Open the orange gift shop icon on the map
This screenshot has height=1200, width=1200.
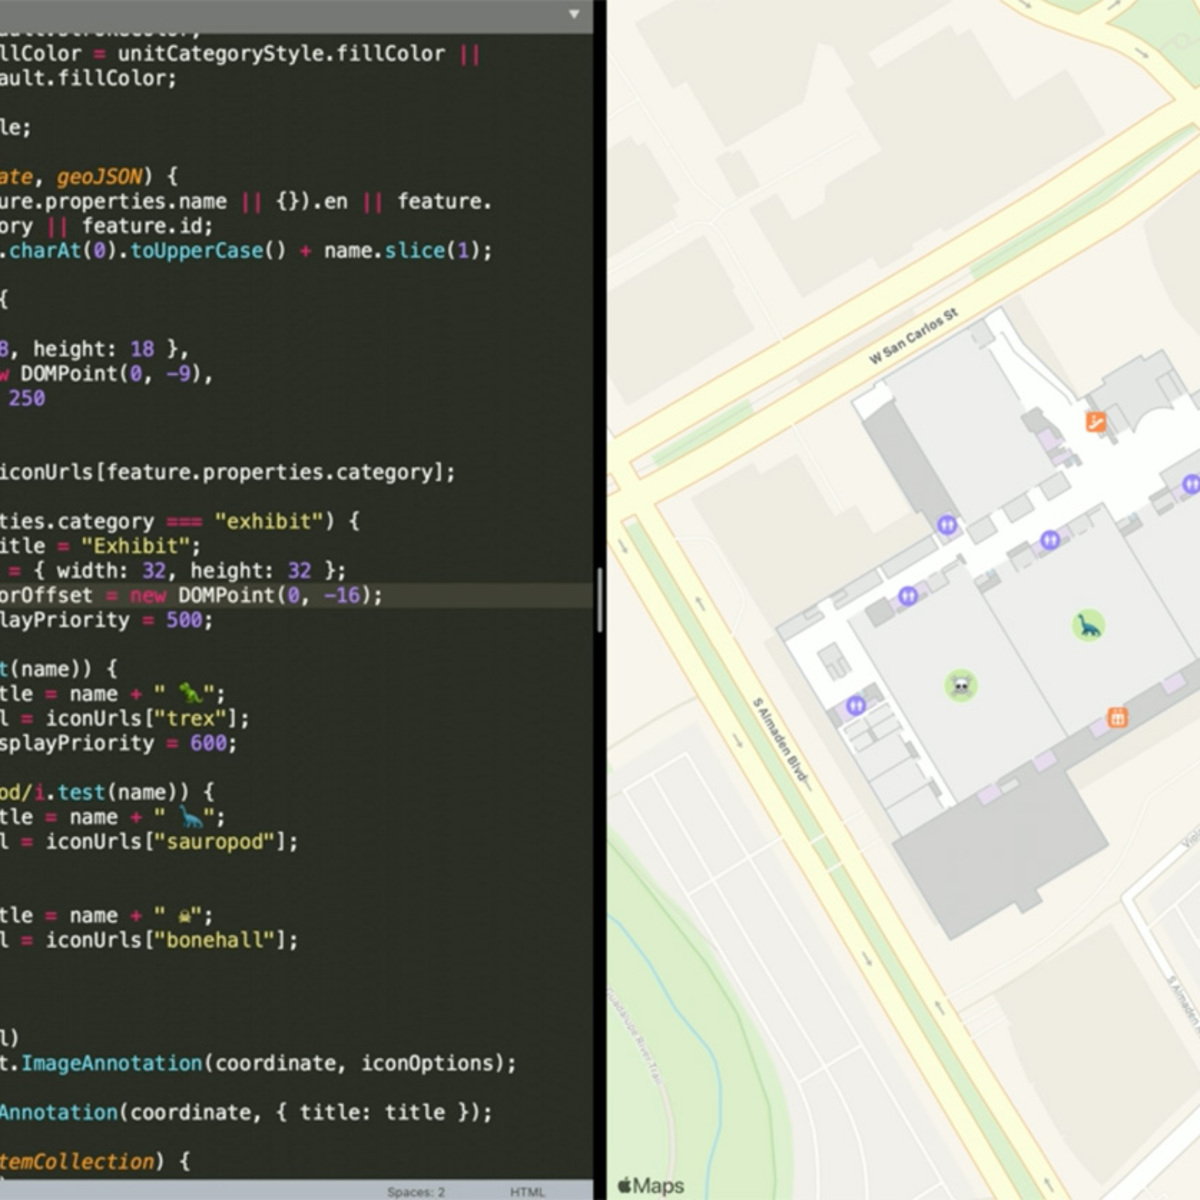pos(1117,717)
